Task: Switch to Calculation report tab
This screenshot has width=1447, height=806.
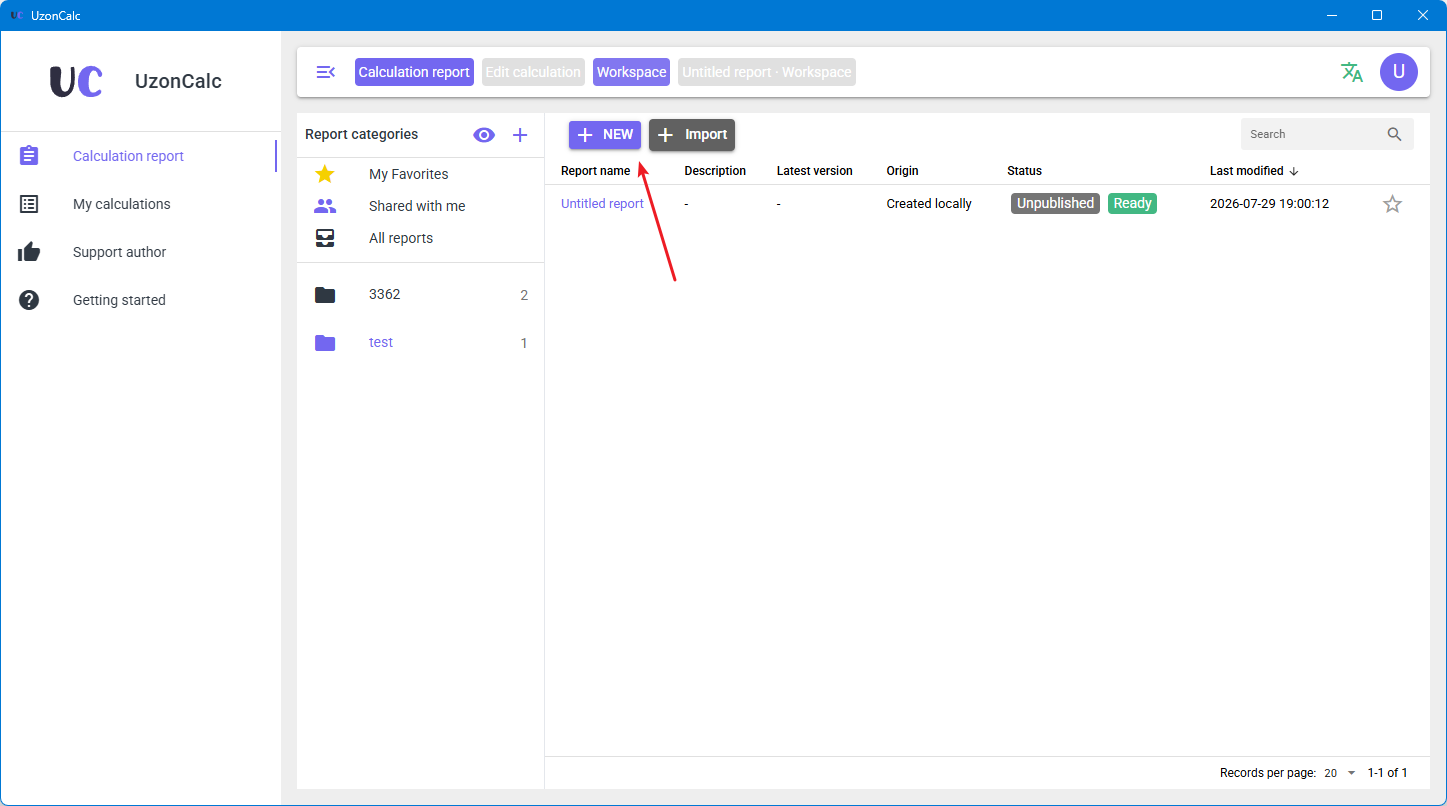Action: point(414,72)
